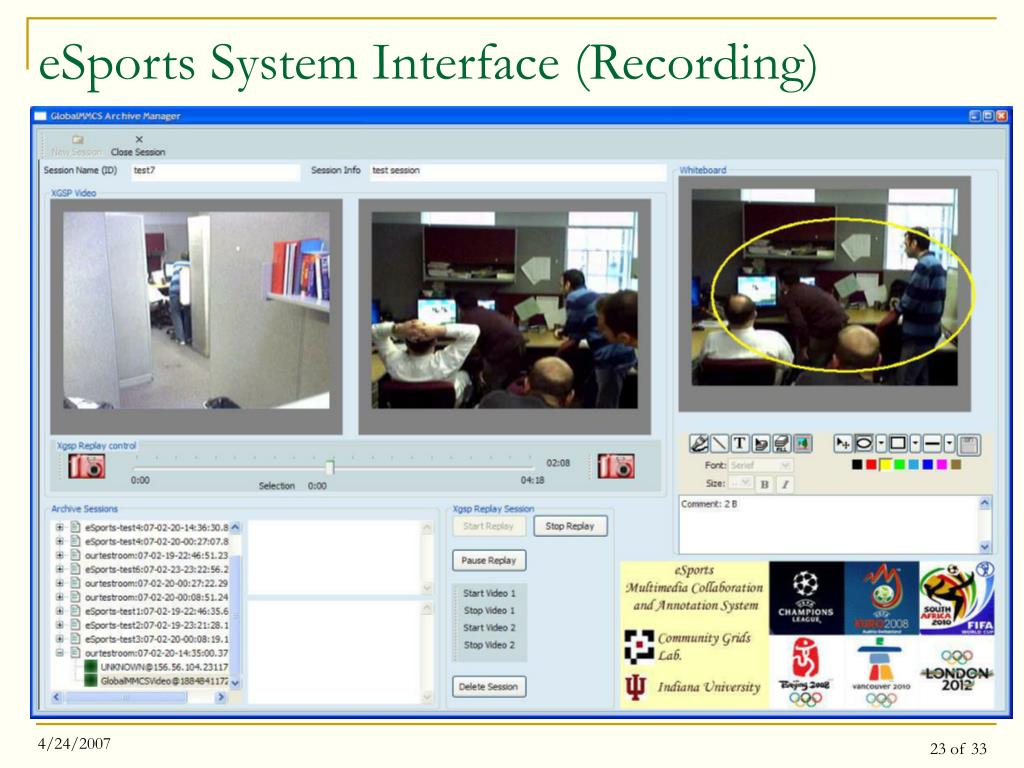This screenshot has width=1024, height=768.
Task: Select the Text tool on whiteboard toolbar
Action: [741, 443]
